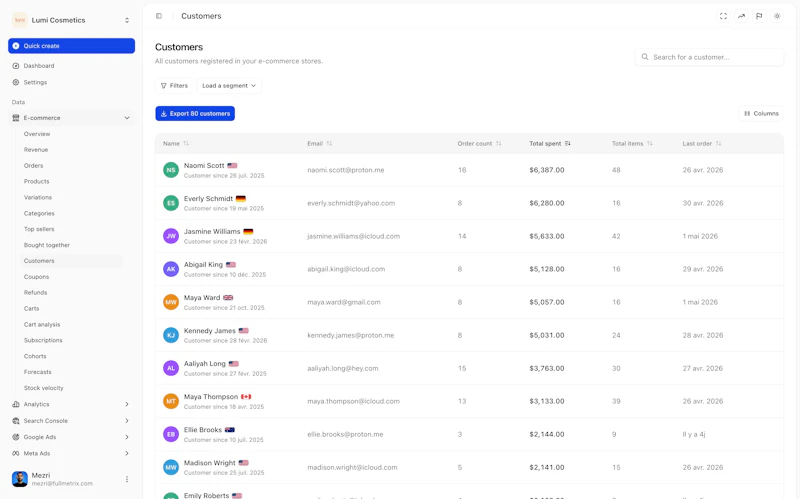Open Subscriptions in sidebar
The image size is (800, 499).
click(x=43, y=340)
